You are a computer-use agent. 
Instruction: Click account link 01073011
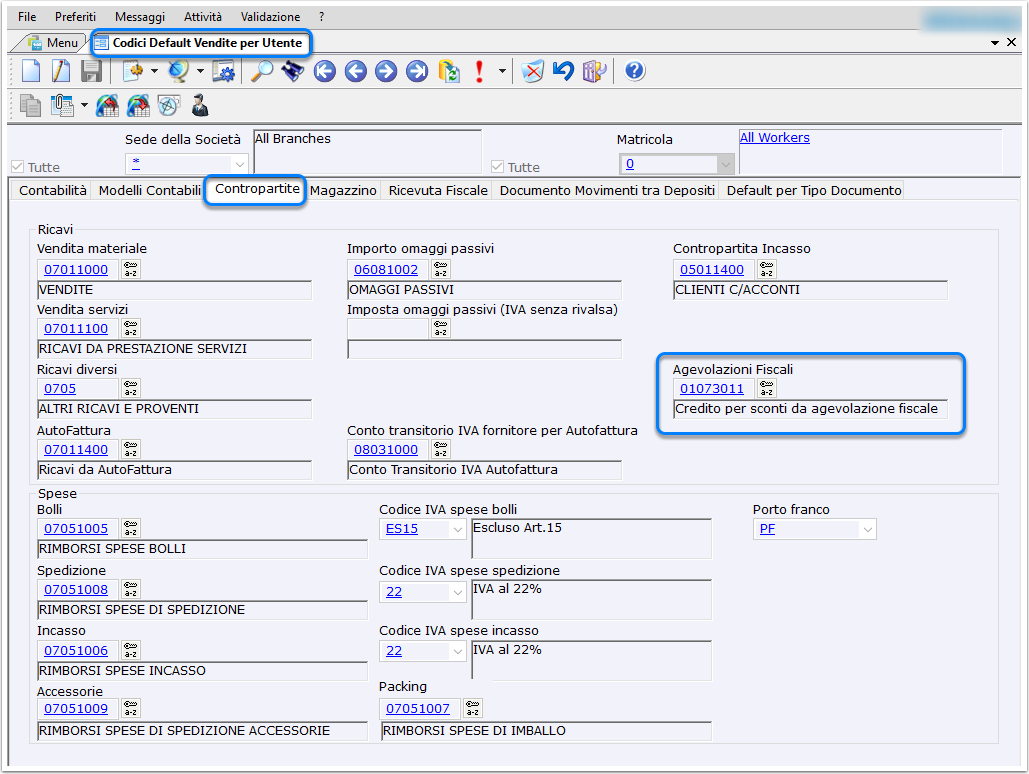point(712,389)
